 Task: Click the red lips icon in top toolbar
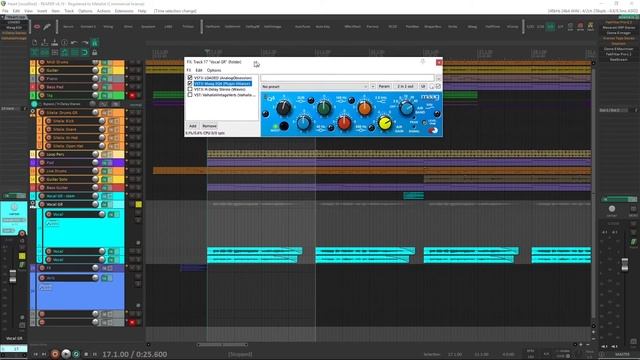click(37, 27)
